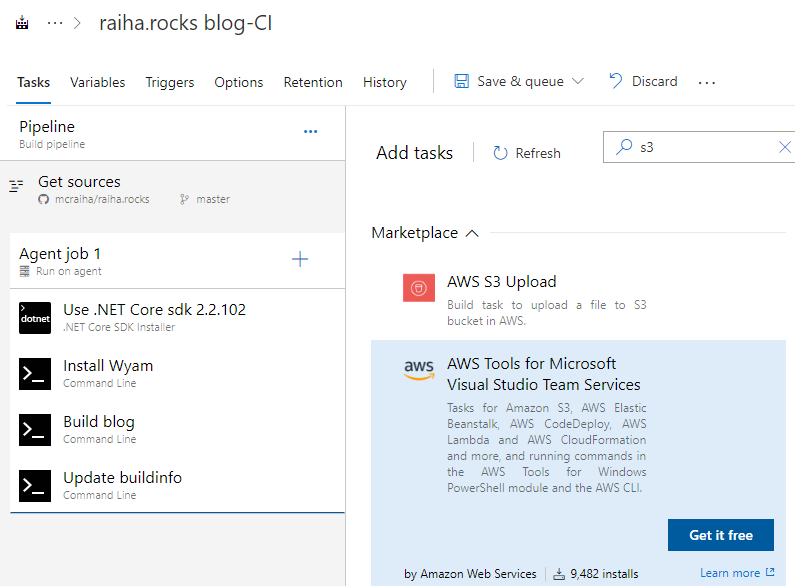Clear the s3 search text
Image resolution: width=795 pixels, height=586 pixels.
click(x=784, y=147)
